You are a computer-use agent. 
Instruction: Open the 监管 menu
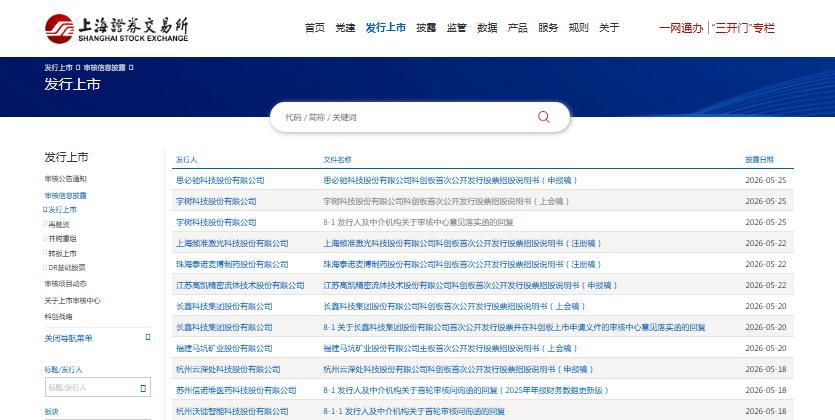[456, 28]
